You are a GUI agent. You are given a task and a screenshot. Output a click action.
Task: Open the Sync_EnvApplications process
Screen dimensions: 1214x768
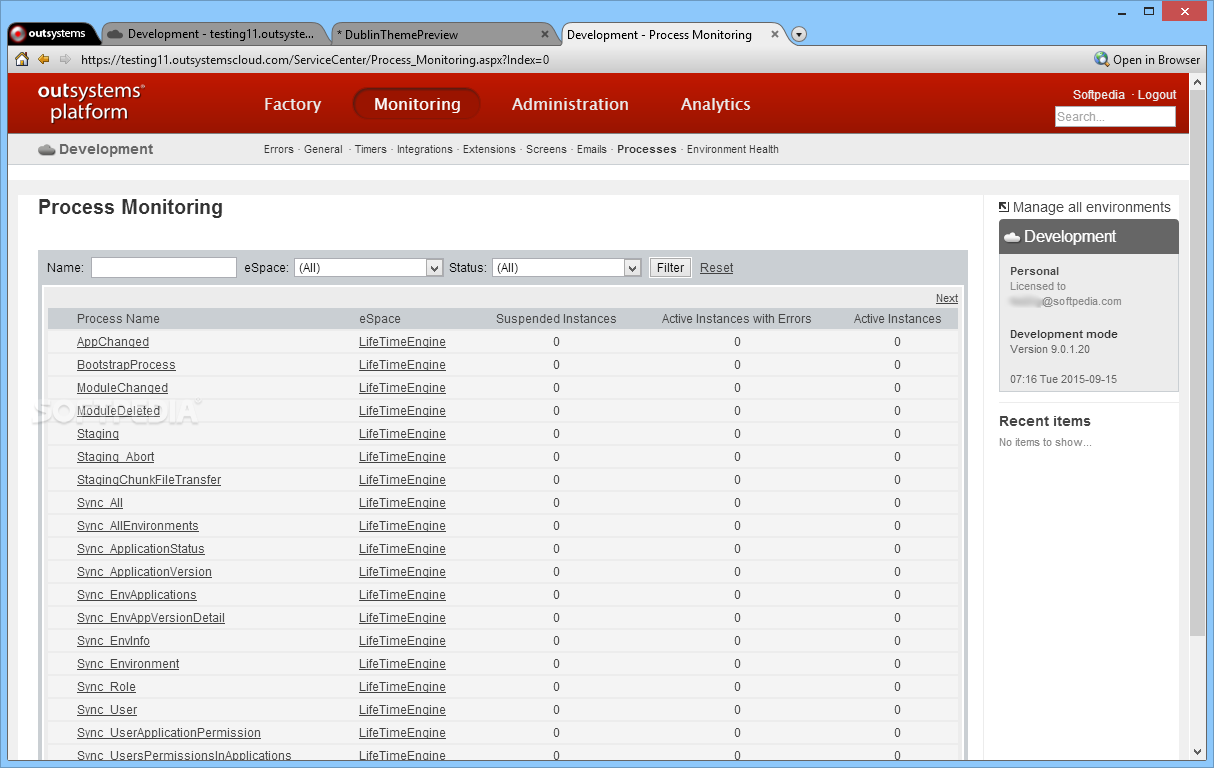click(x=137, y=595)
